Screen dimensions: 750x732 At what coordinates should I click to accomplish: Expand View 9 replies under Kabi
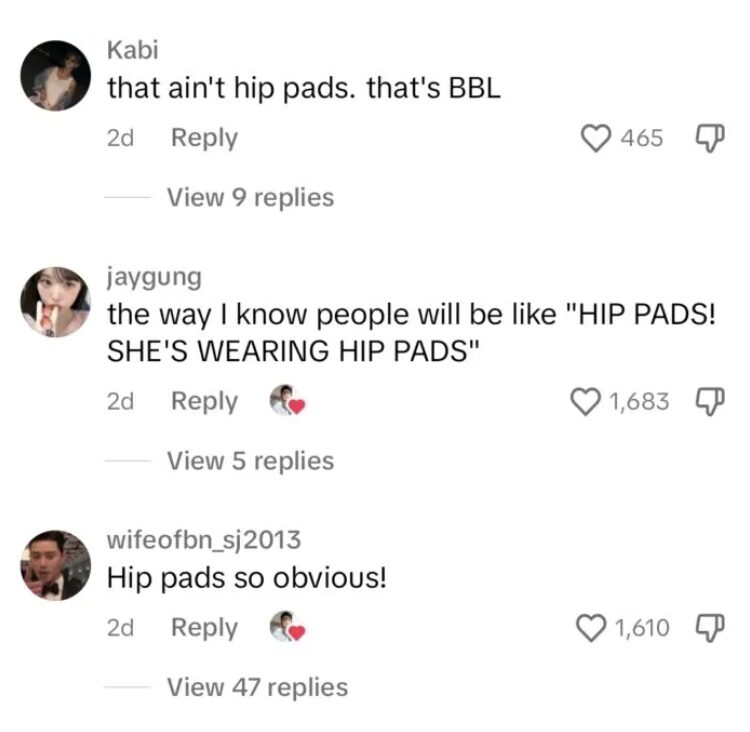pos(250,197)
